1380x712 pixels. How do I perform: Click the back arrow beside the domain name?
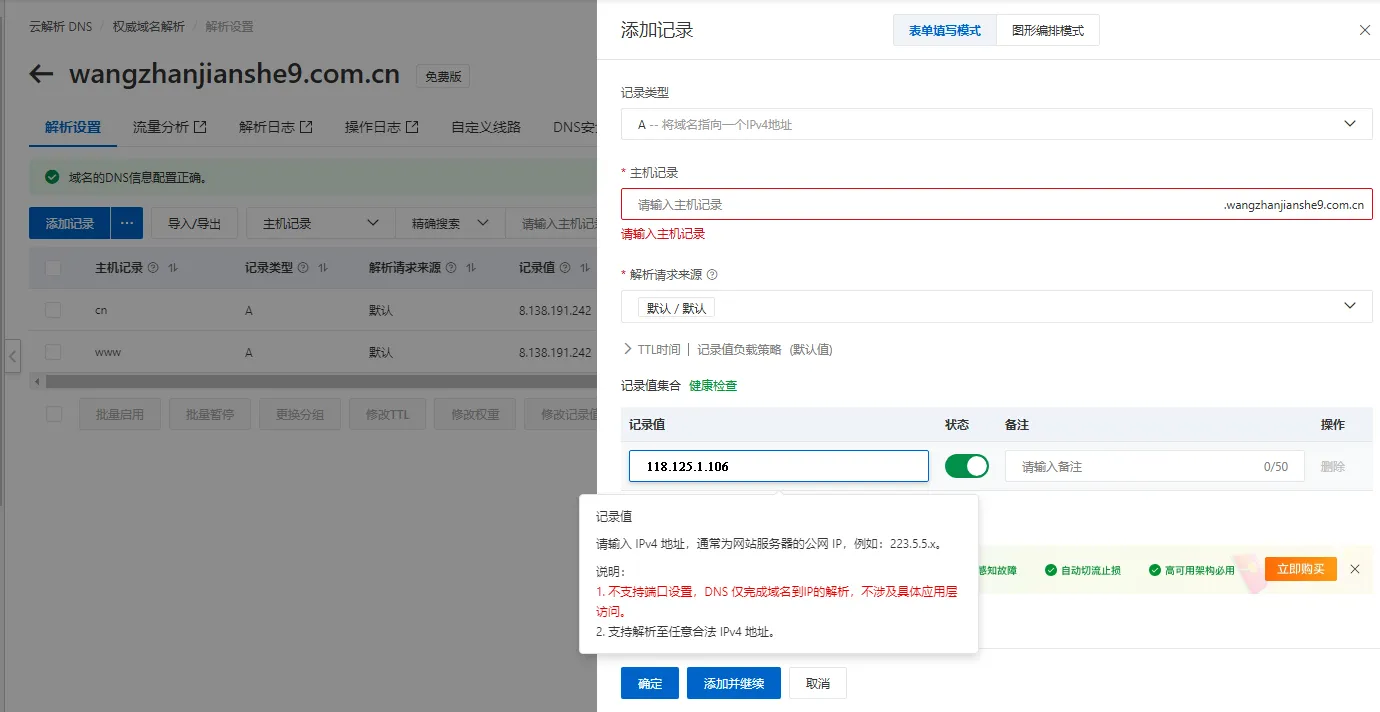pos(41,74)
